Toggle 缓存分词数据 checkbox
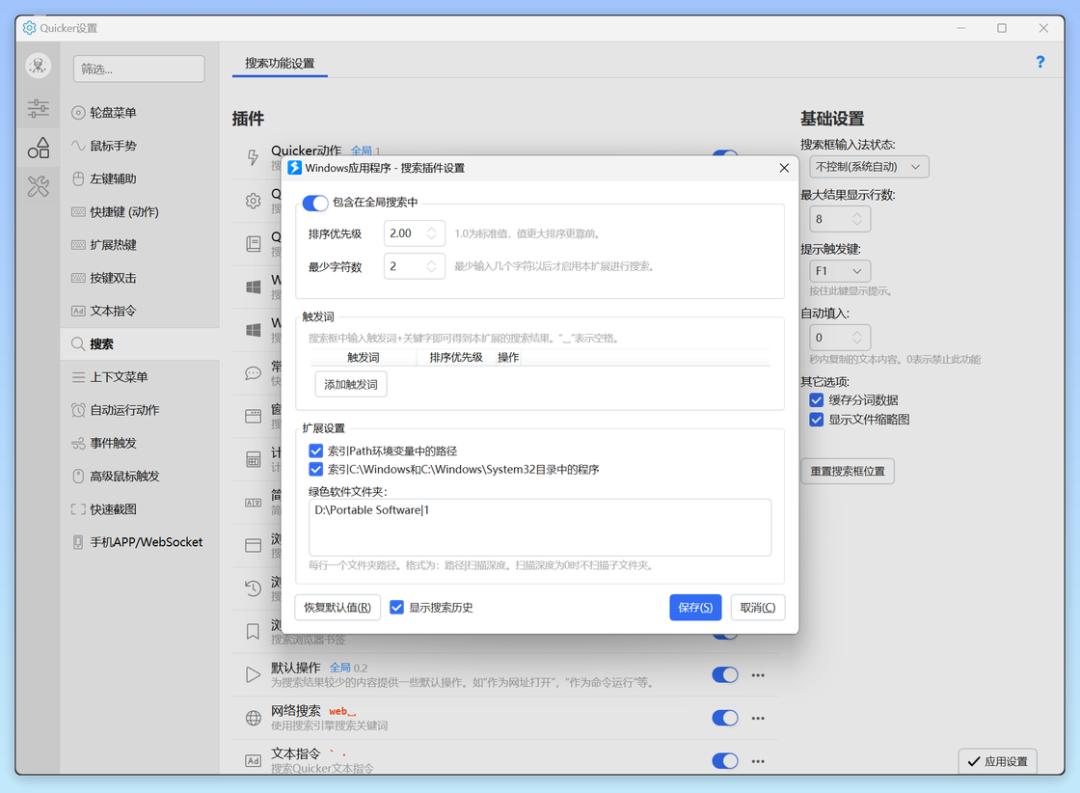This screenshot has height=793, width=1080. point(816,400)
